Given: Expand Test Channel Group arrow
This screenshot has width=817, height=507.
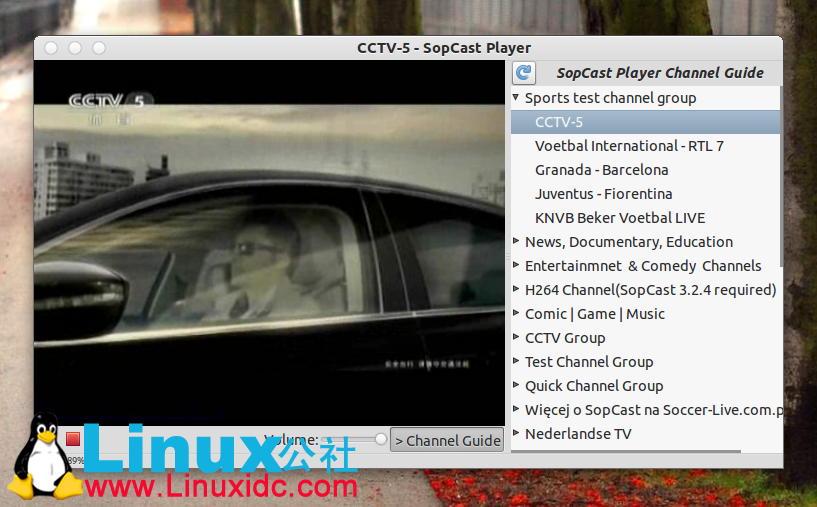Looking at the screenshot, I should coord(516,361).
